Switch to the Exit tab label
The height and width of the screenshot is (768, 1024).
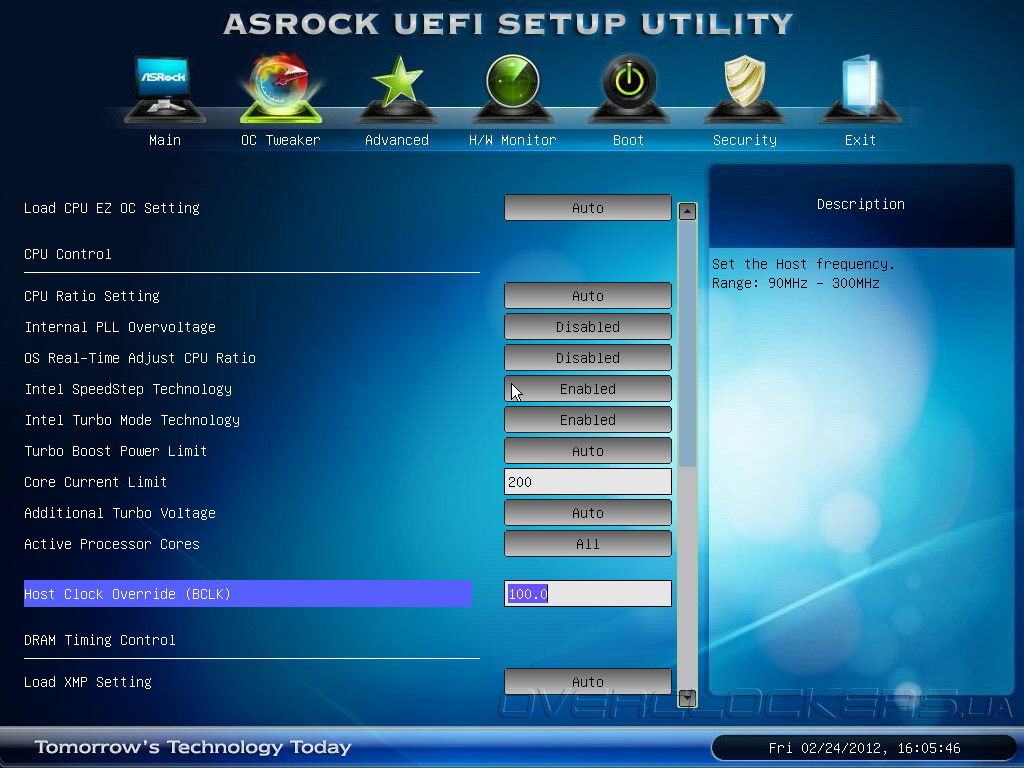(x=860, y=140)
